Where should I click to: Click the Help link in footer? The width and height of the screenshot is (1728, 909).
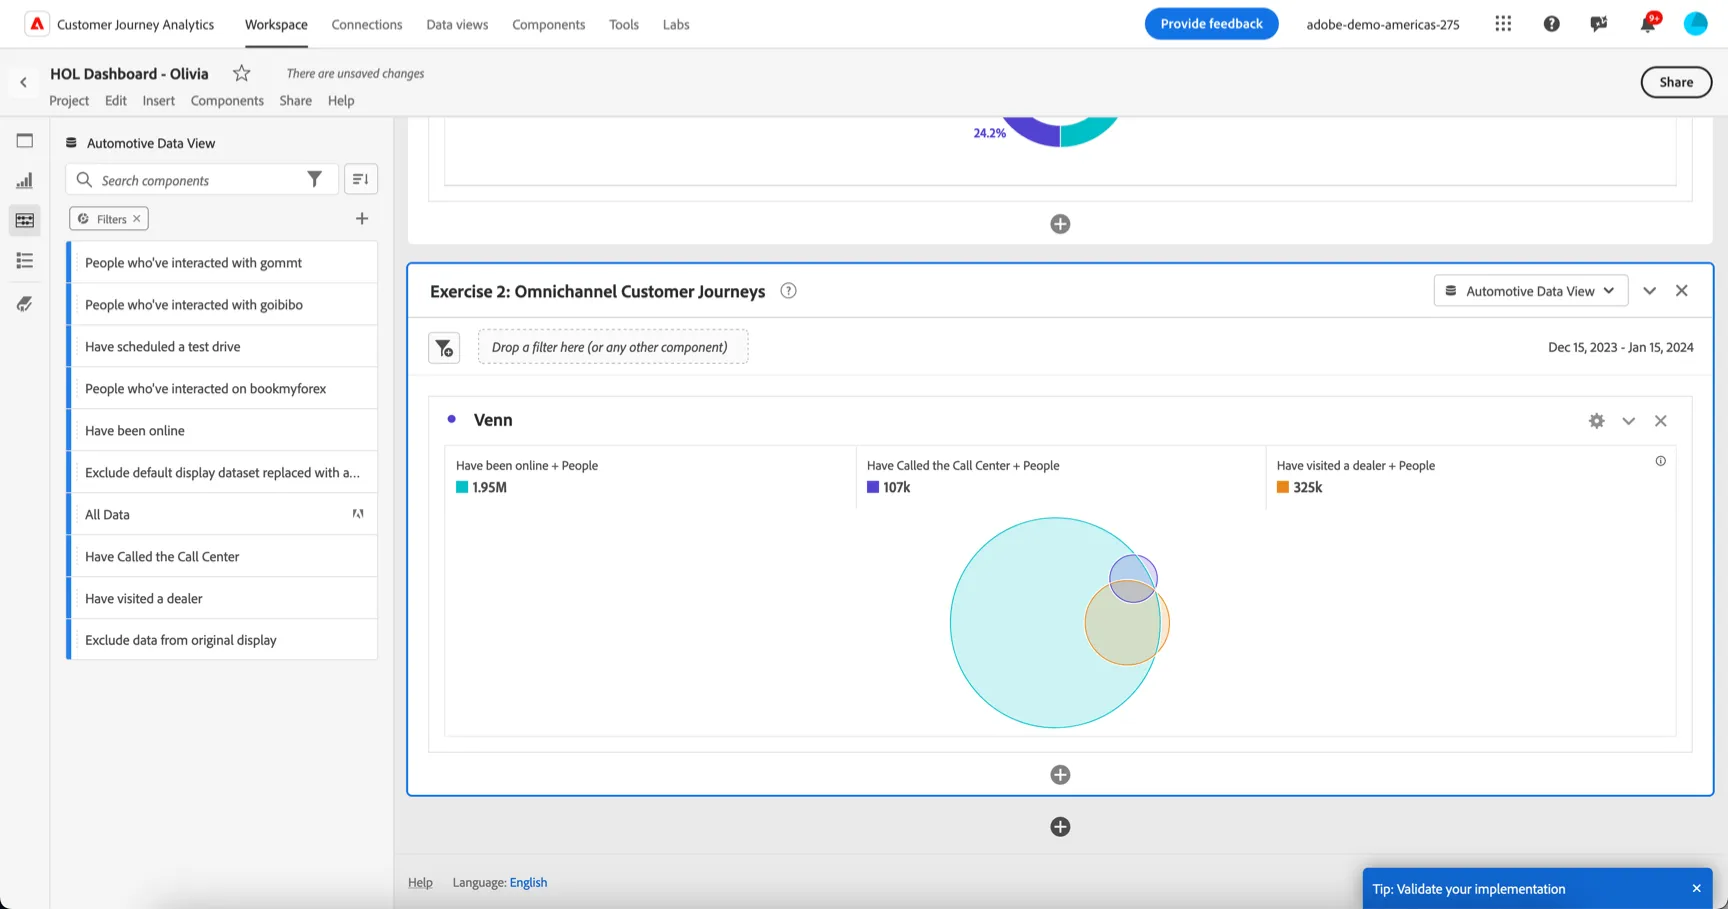[x=420, y=882]
